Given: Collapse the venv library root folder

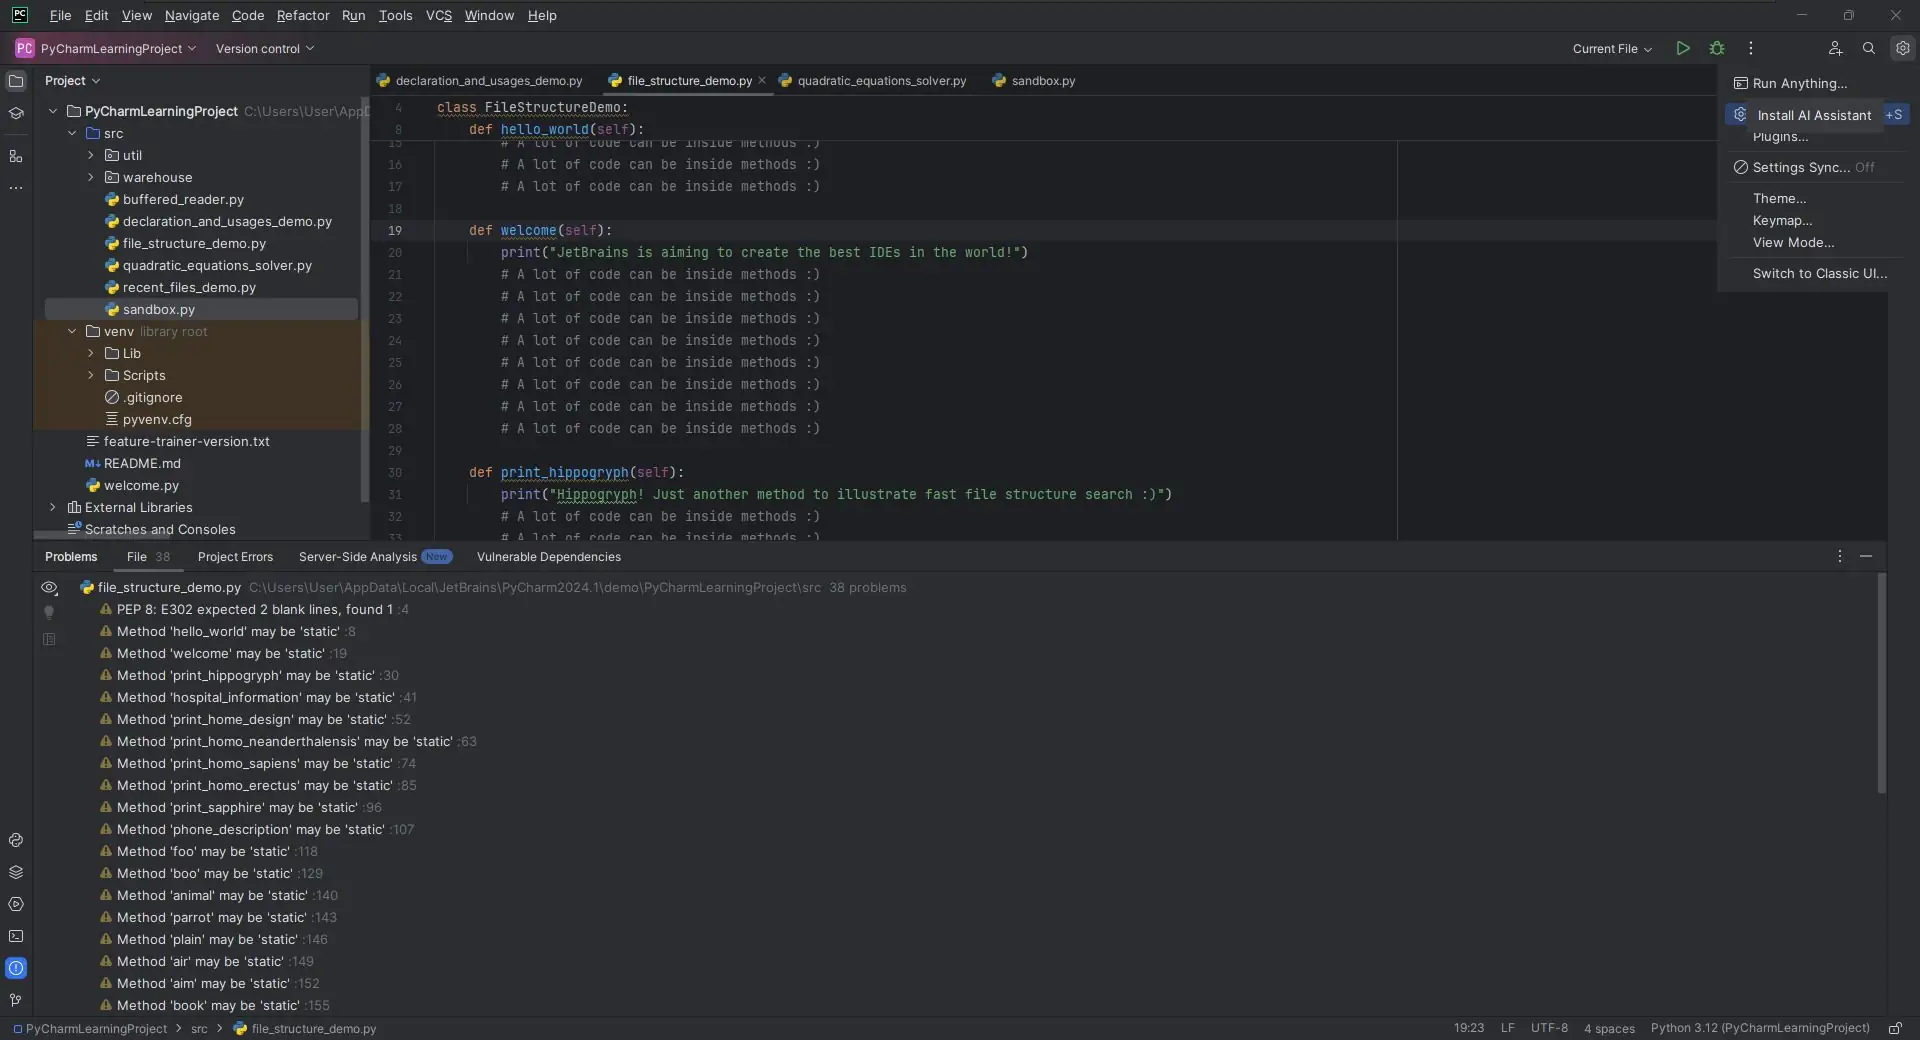Looking at the screenshot, I should pyautogui.click(x=72, y=331).
